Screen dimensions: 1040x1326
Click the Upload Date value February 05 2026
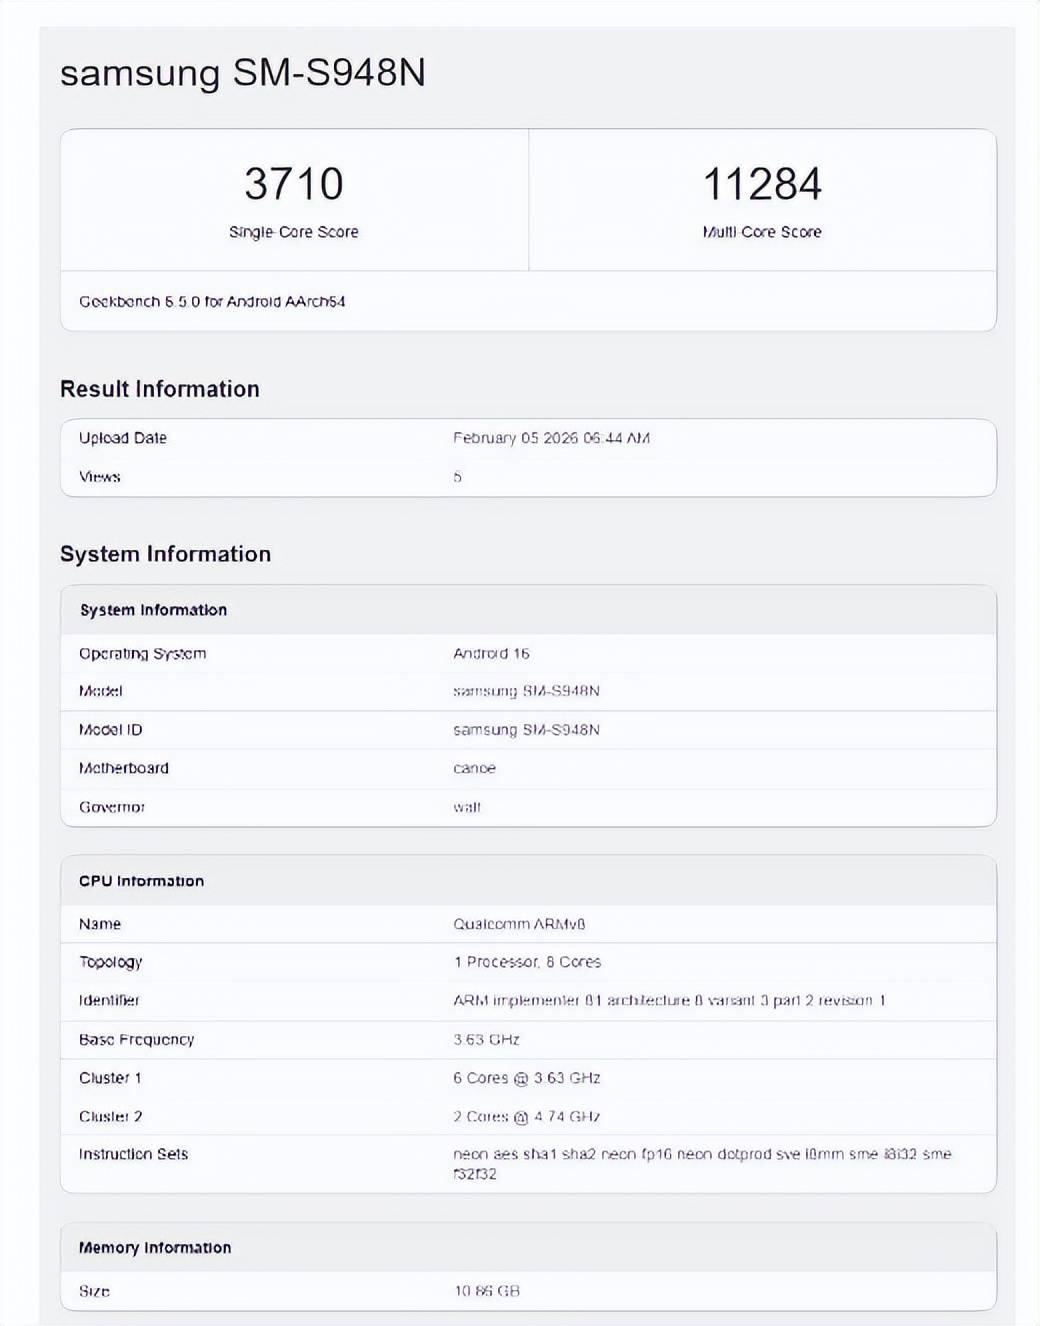click(x=551, y=438)
